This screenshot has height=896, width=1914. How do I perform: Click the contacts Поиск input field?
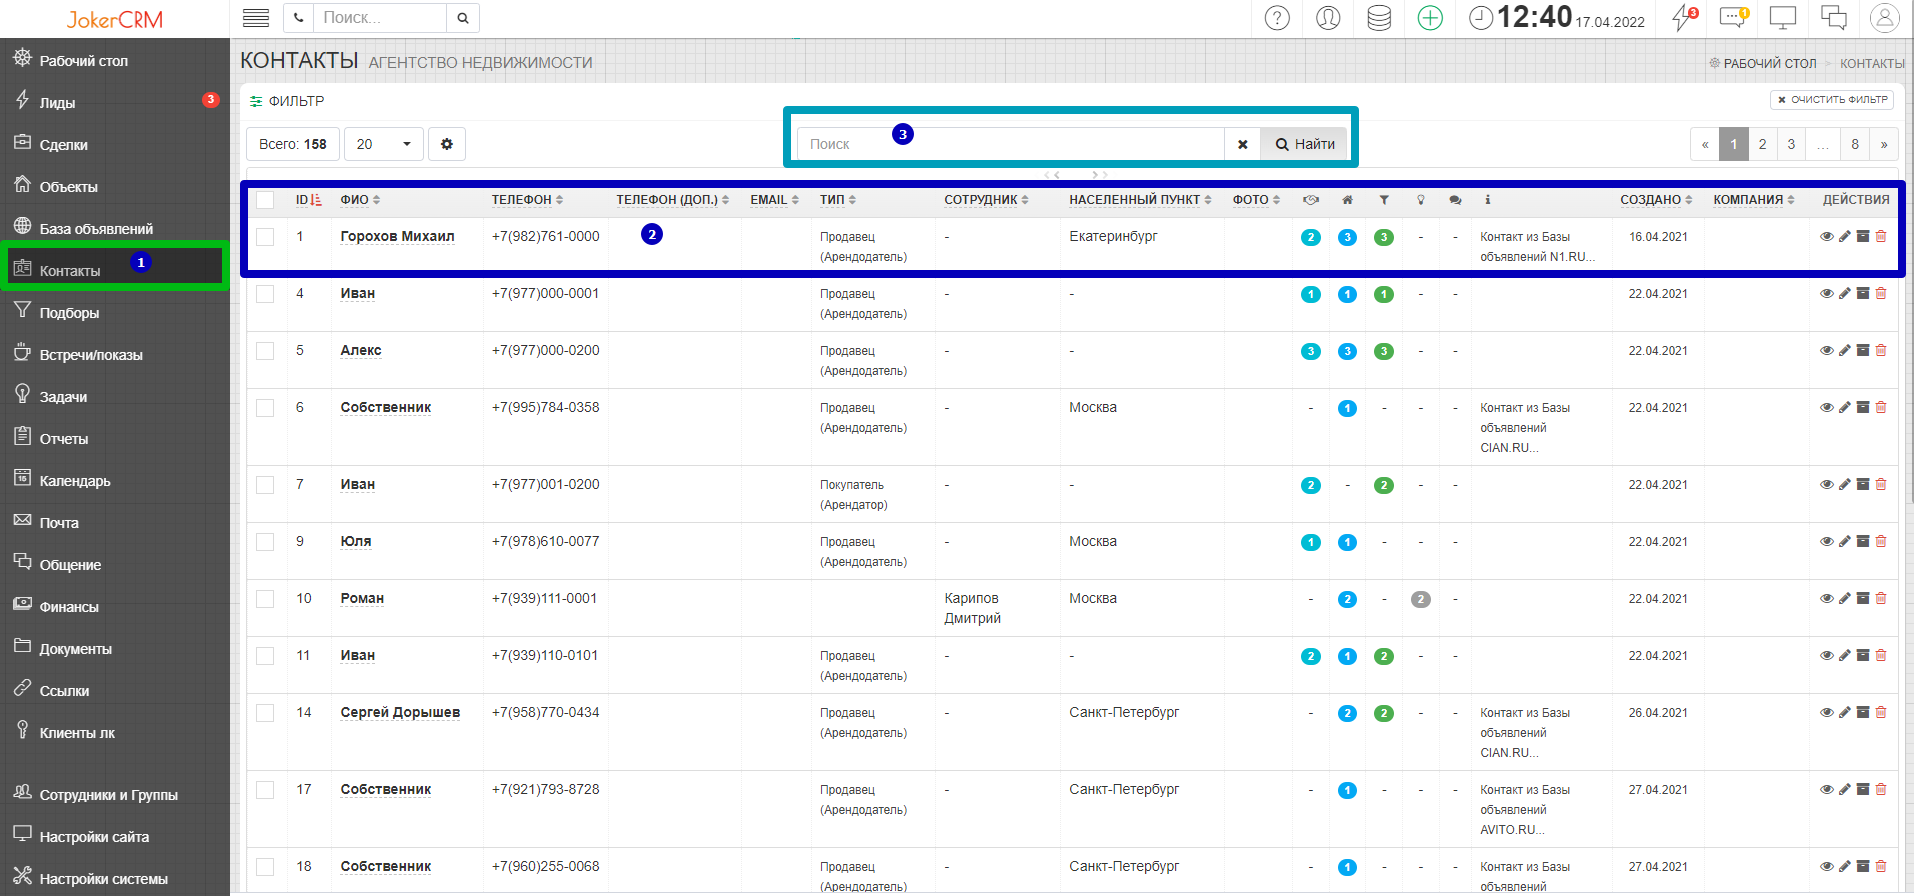[1010, 144]
